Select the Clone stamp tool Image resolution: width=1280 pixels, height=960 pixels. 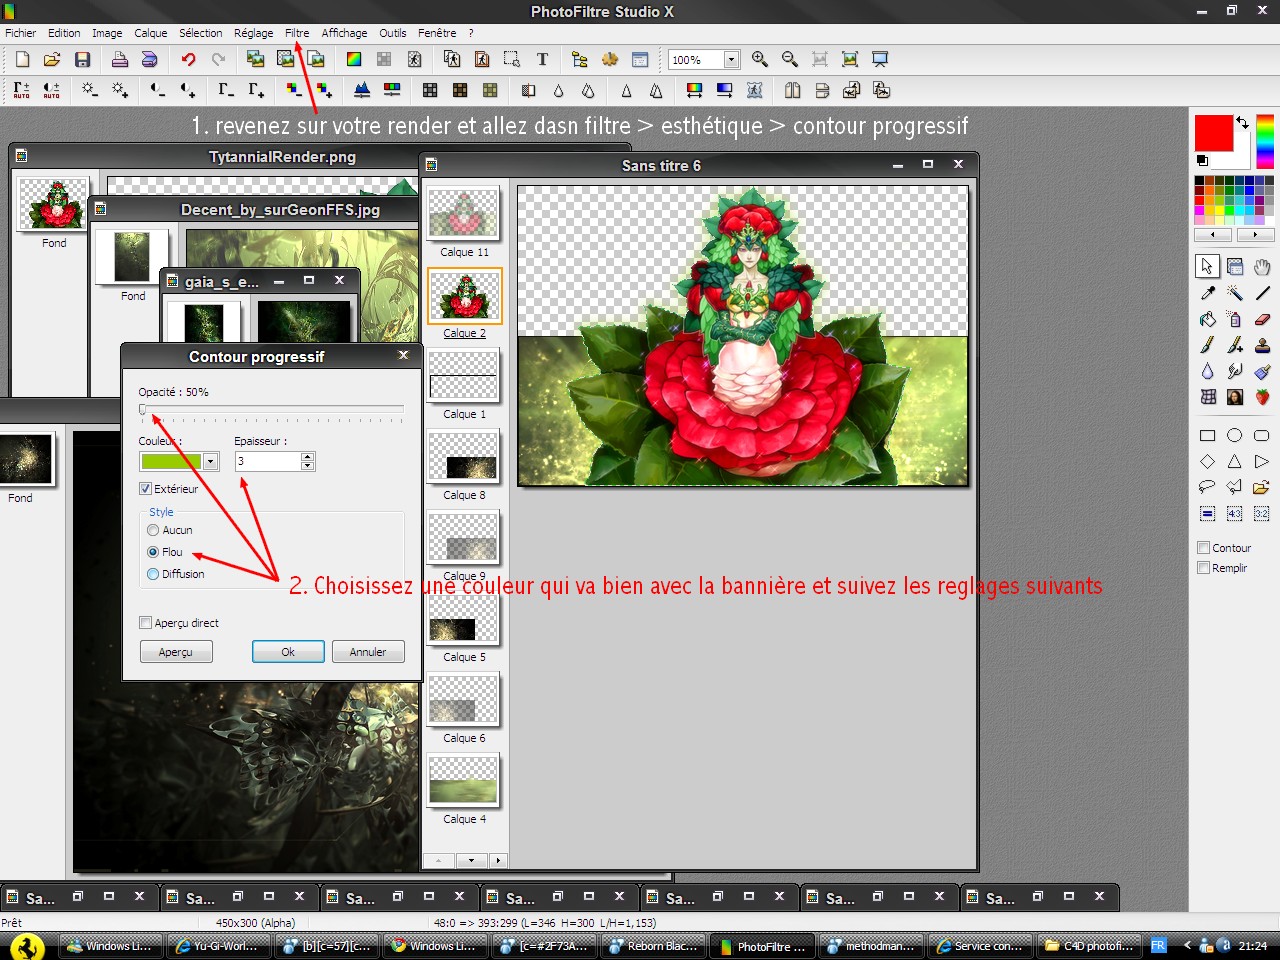click(1262, 345)
